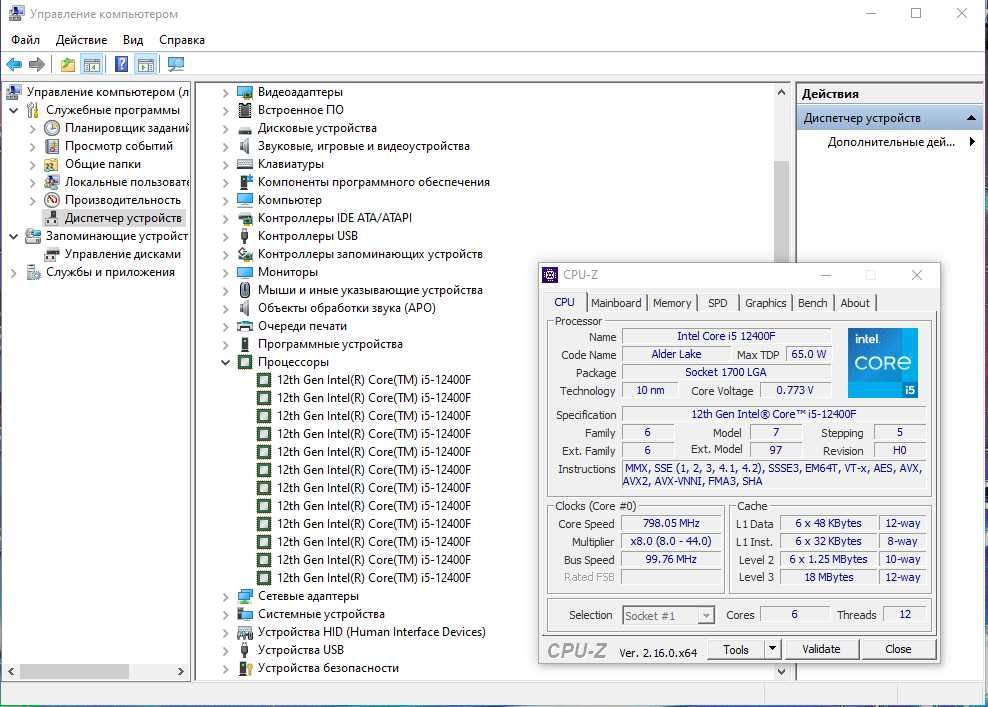Click the Процессоры chip icon
Image resolution: width=988 pixels, height=707 pixels.
[244, 362]
